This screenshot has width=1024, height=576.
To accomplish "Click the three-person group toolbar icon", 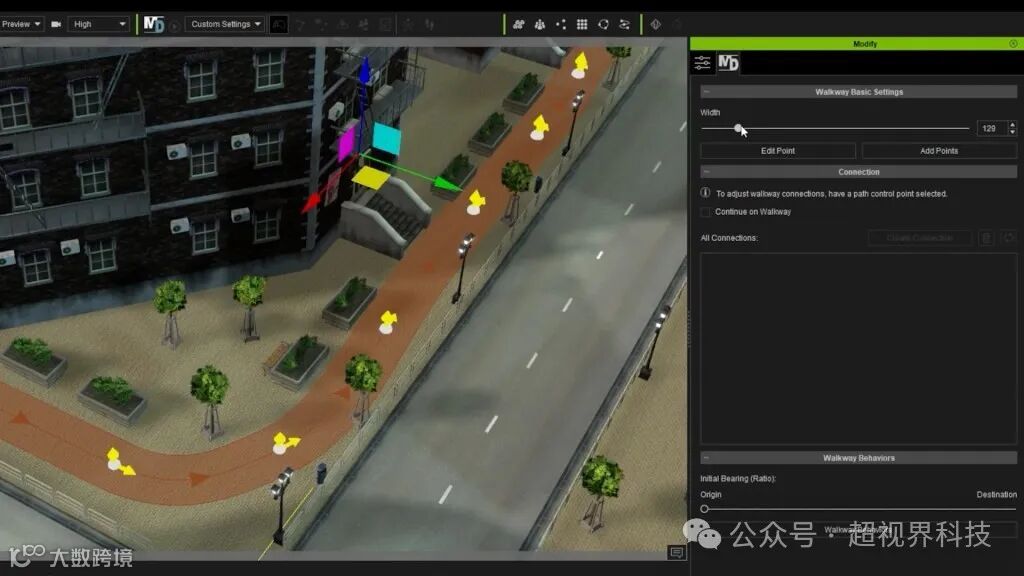I will (540, 24).
